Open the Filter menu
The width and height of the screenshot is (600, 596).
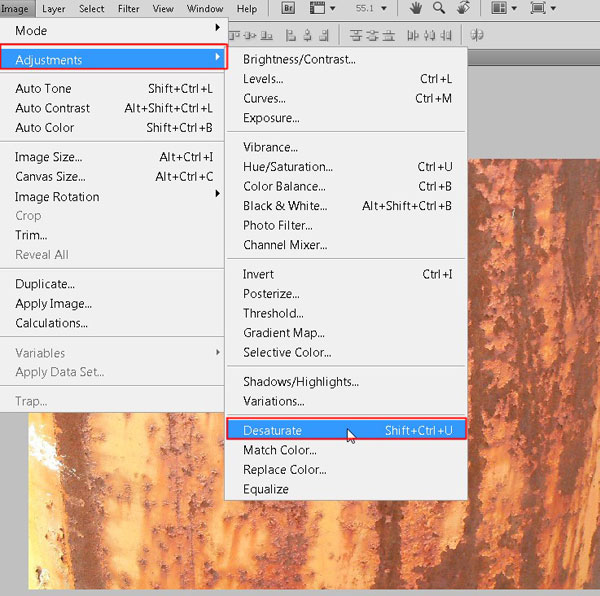tap(128, 9)
